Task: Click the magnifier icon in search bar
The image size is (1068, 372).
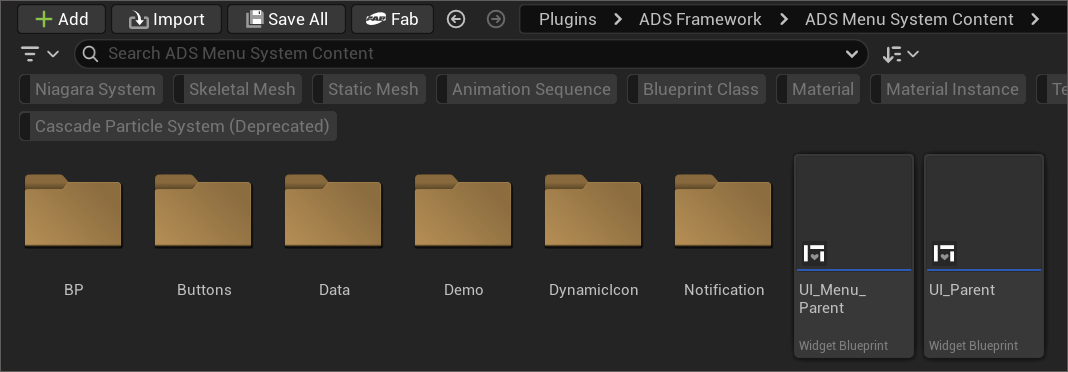Action: [90, 54]
